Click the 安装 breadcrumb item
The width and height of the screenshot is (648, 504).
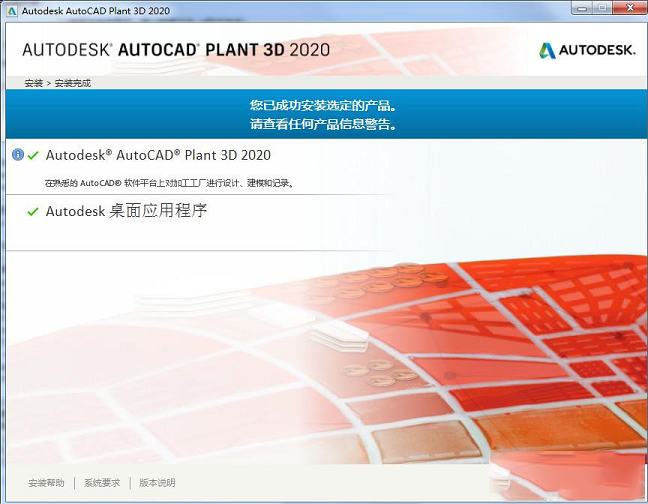[33, 83]
